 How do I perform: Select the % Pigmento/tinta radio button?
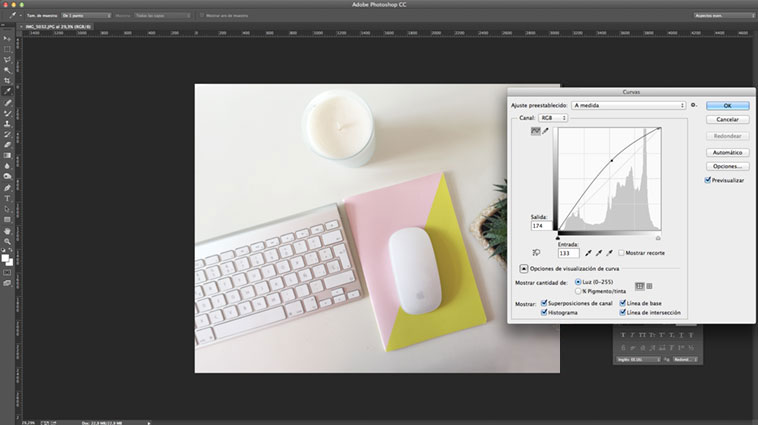(x=577, y=291)
